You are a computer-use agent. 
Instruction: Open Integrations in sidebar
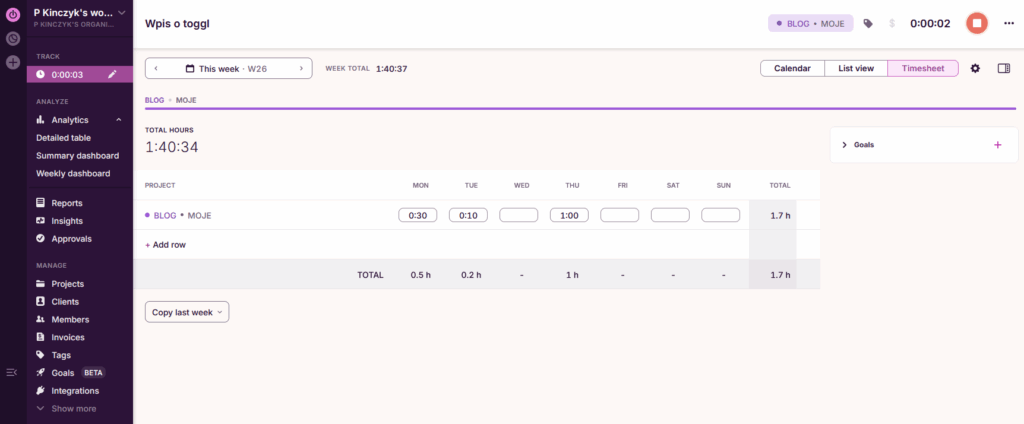(75, 391)
